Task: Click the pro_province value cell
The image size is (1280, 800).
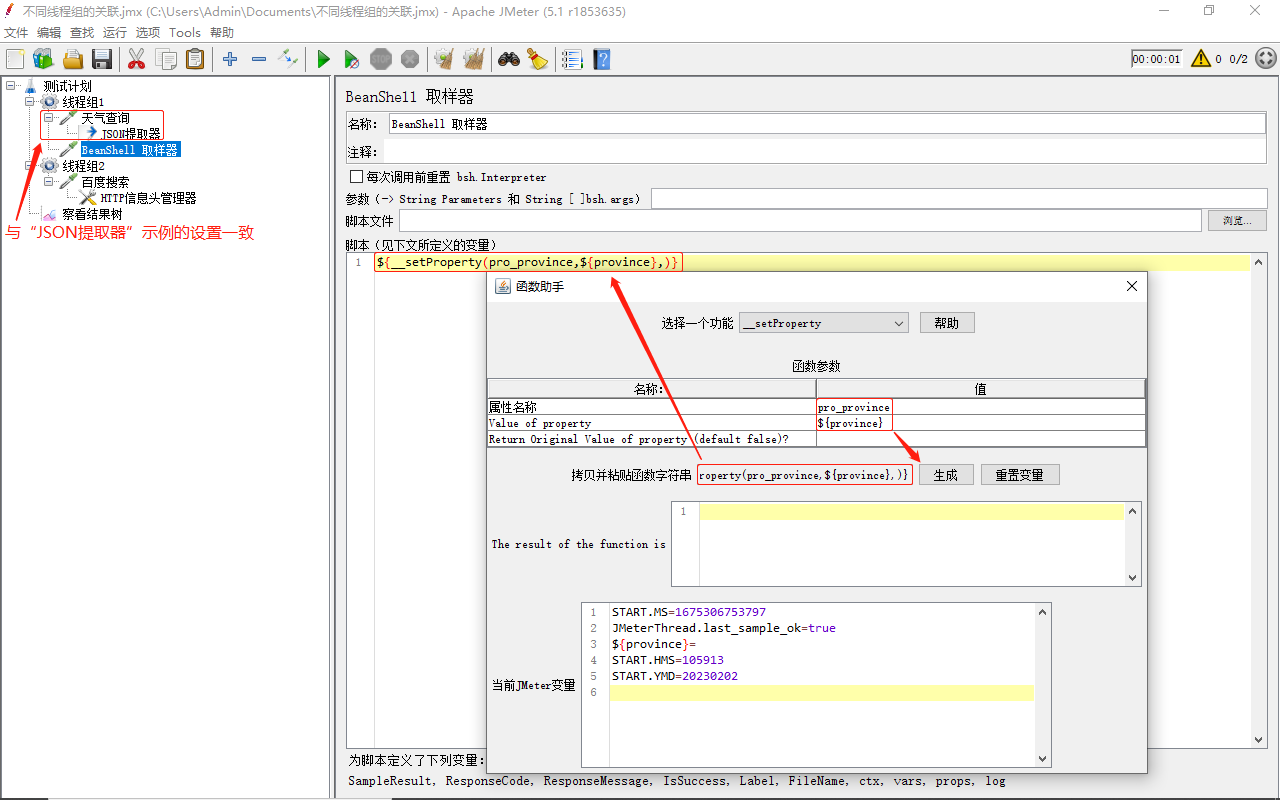Action: 980,407
